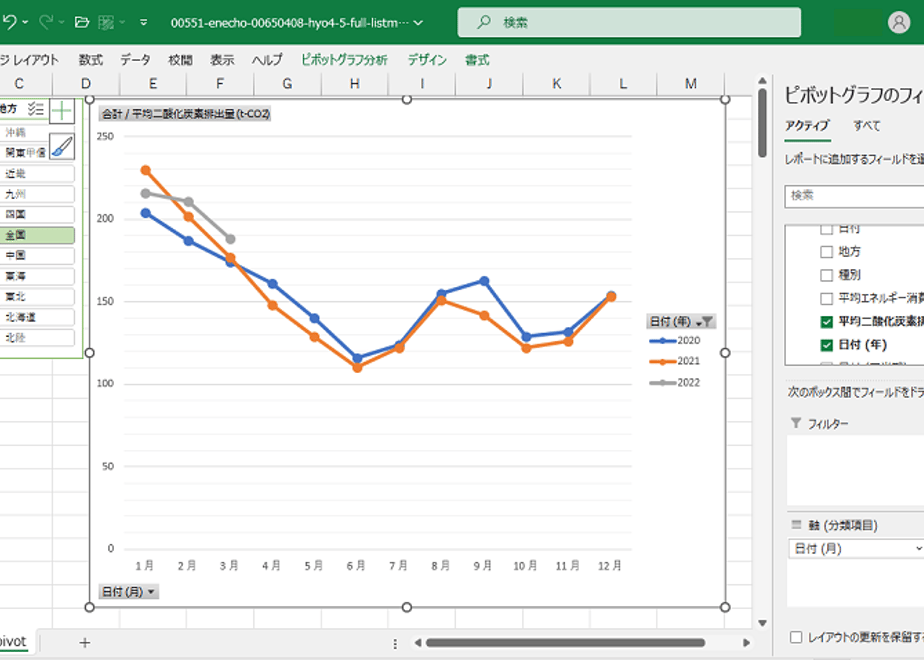Check the 種別 field checkbox

point(826,275)
